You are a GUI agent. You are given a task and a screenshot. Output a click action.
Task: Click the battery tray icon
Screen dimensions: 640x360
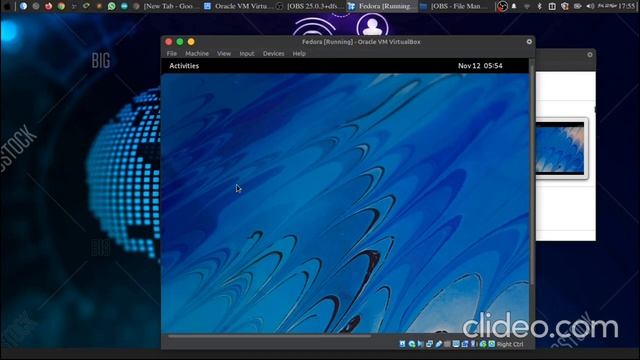pos(578,6)
